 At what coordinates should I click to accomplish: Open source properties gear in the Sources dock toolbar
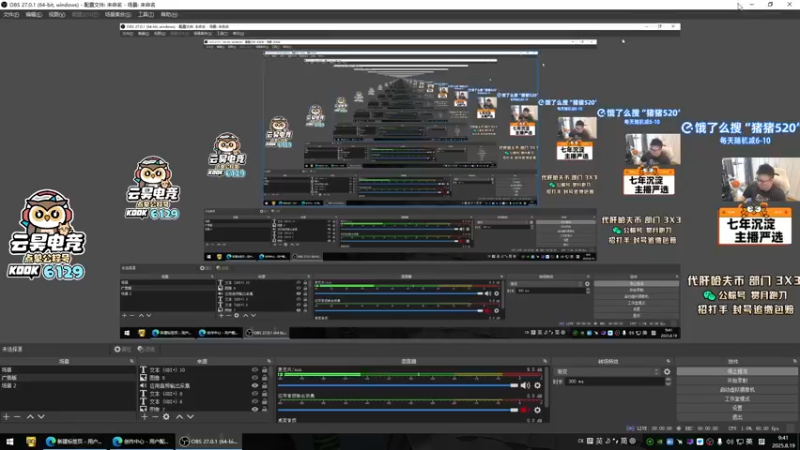pyautogui.click(x=166, y=417)
